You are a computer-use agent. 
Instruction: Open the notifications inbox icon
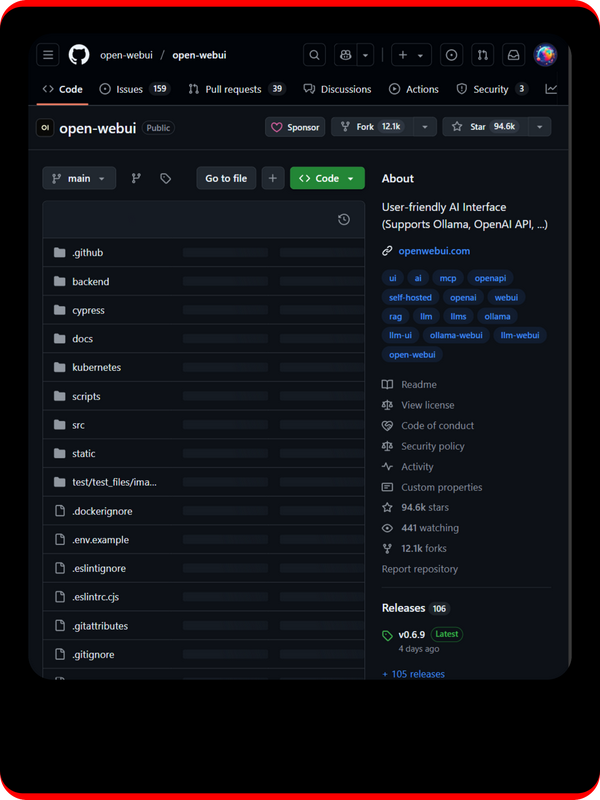coord(512,55)
